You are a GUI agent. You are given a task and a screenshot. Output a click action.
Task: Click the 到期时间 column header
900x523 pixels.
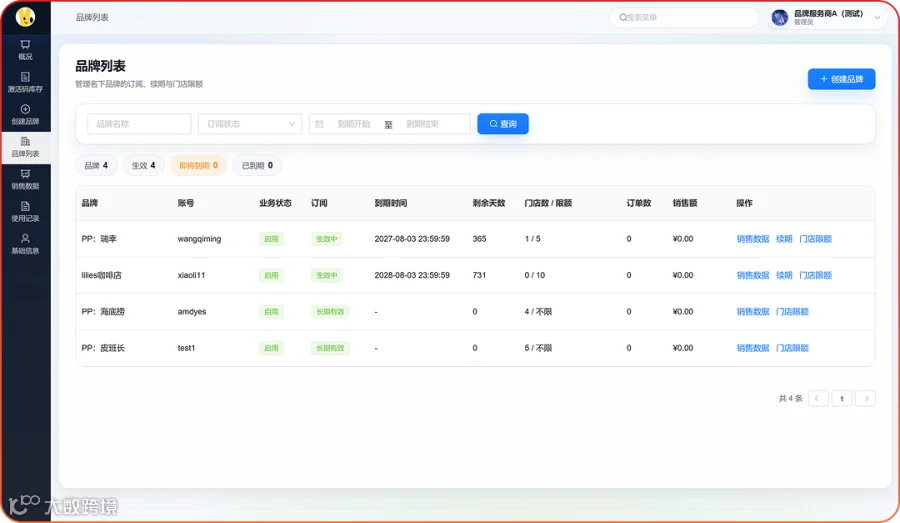(390, 203)
